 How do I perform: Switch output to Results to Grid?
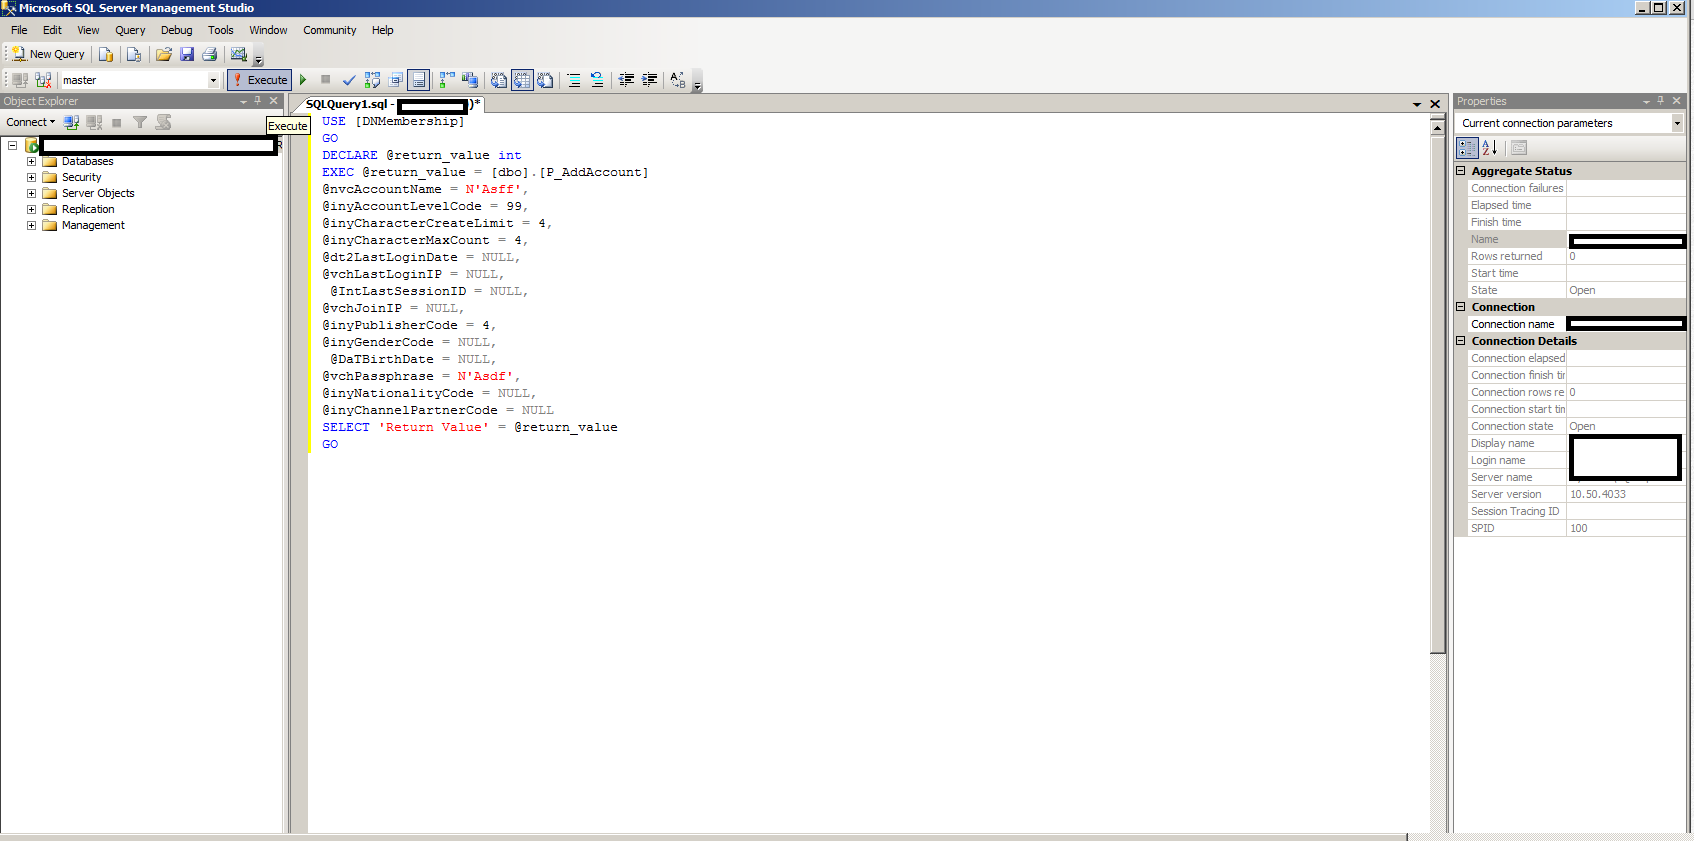click(522, 80)
